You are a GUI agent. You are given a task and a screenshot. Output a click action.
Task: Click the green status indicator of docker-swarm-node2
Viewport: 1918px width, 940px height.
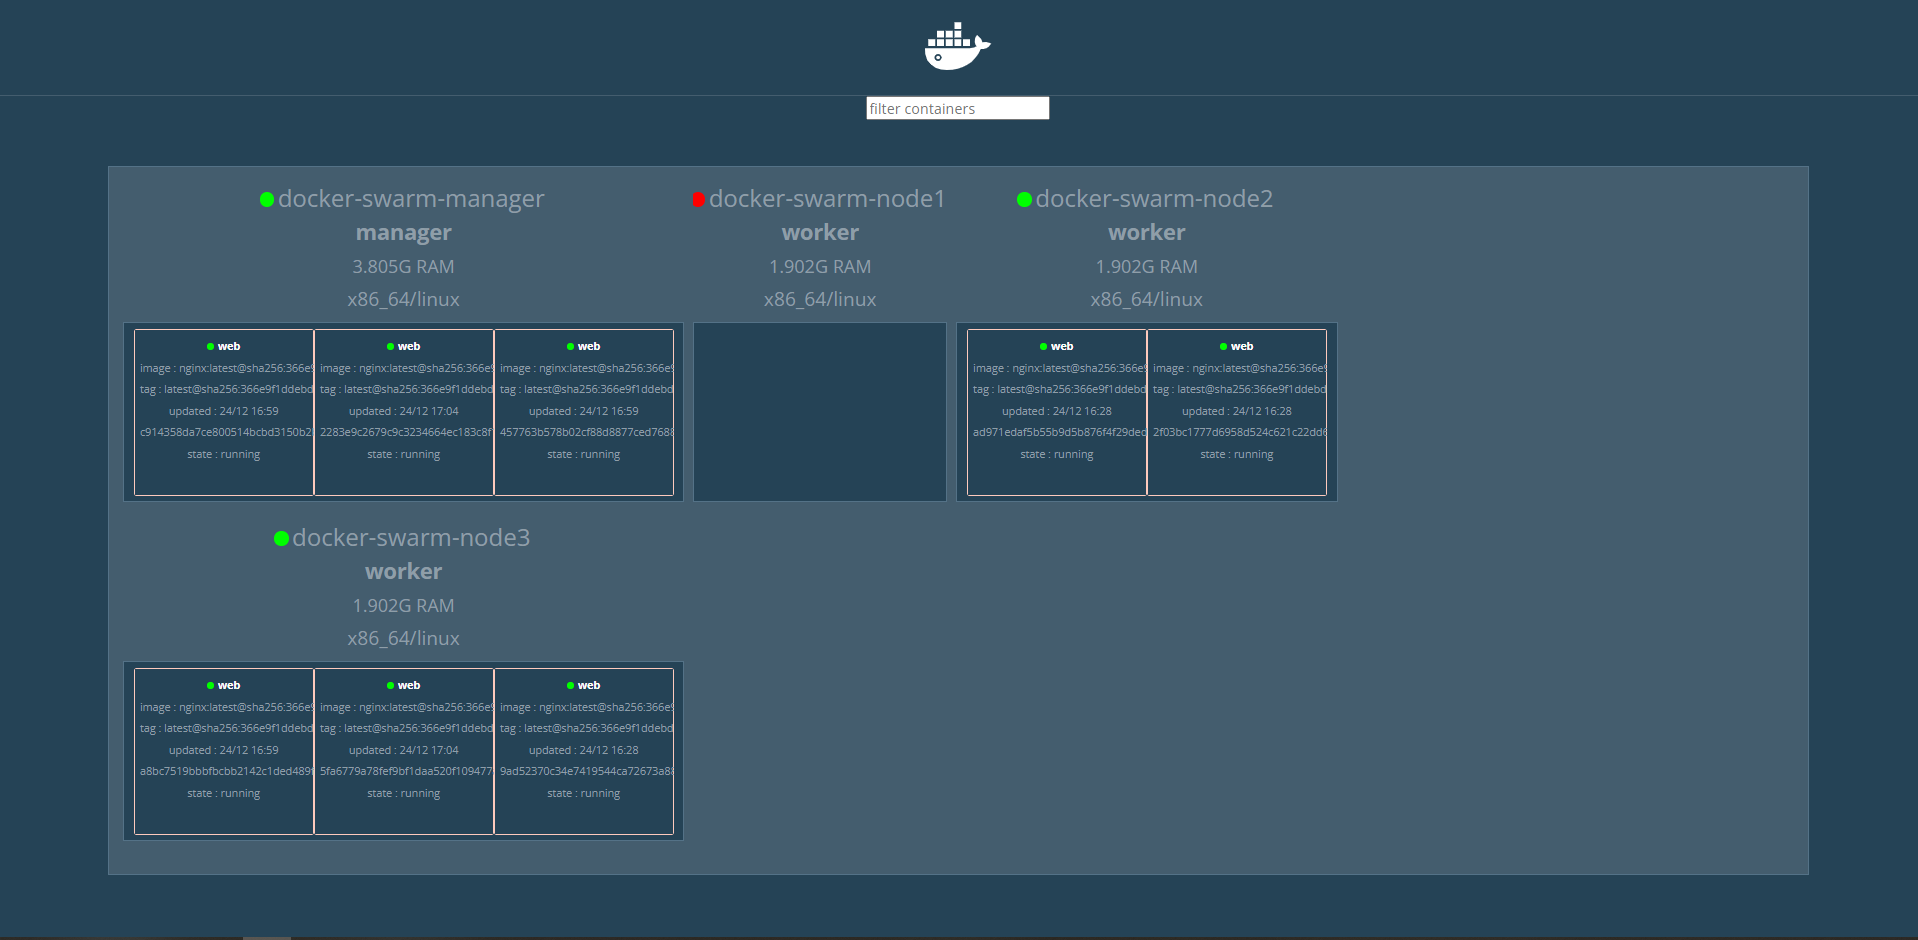1022,199
